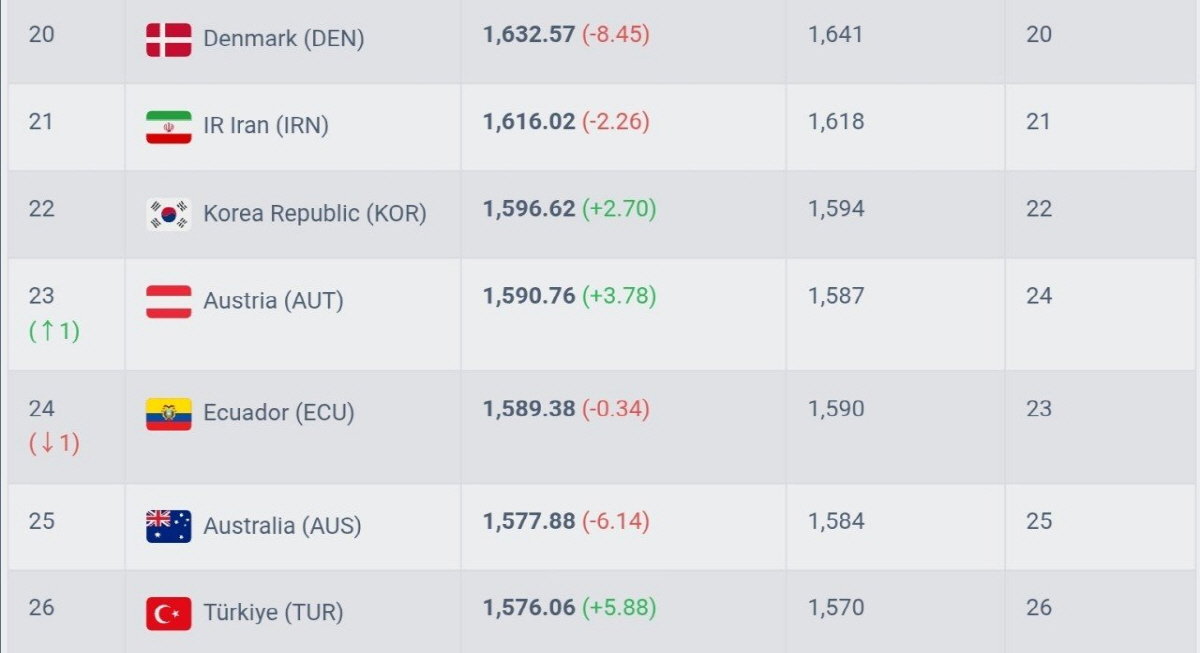Open the Austria (AUT) team link
Screen dimensions: 1200x653
273,300
